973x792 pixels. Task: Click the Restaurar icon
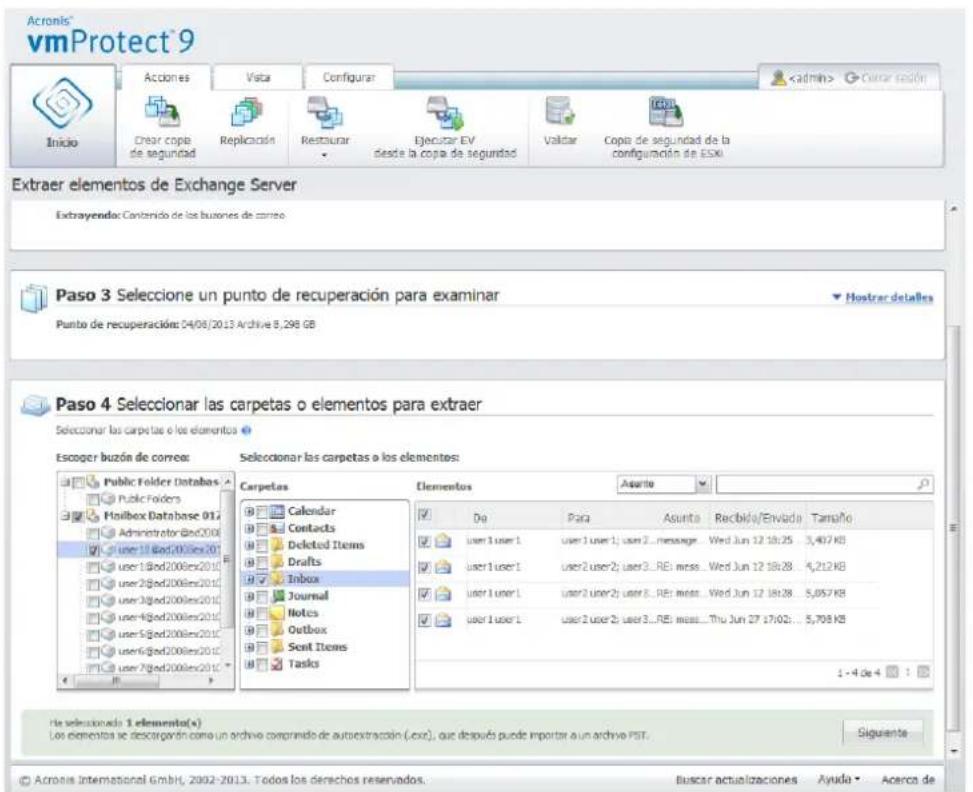click(x=325, y=112)
